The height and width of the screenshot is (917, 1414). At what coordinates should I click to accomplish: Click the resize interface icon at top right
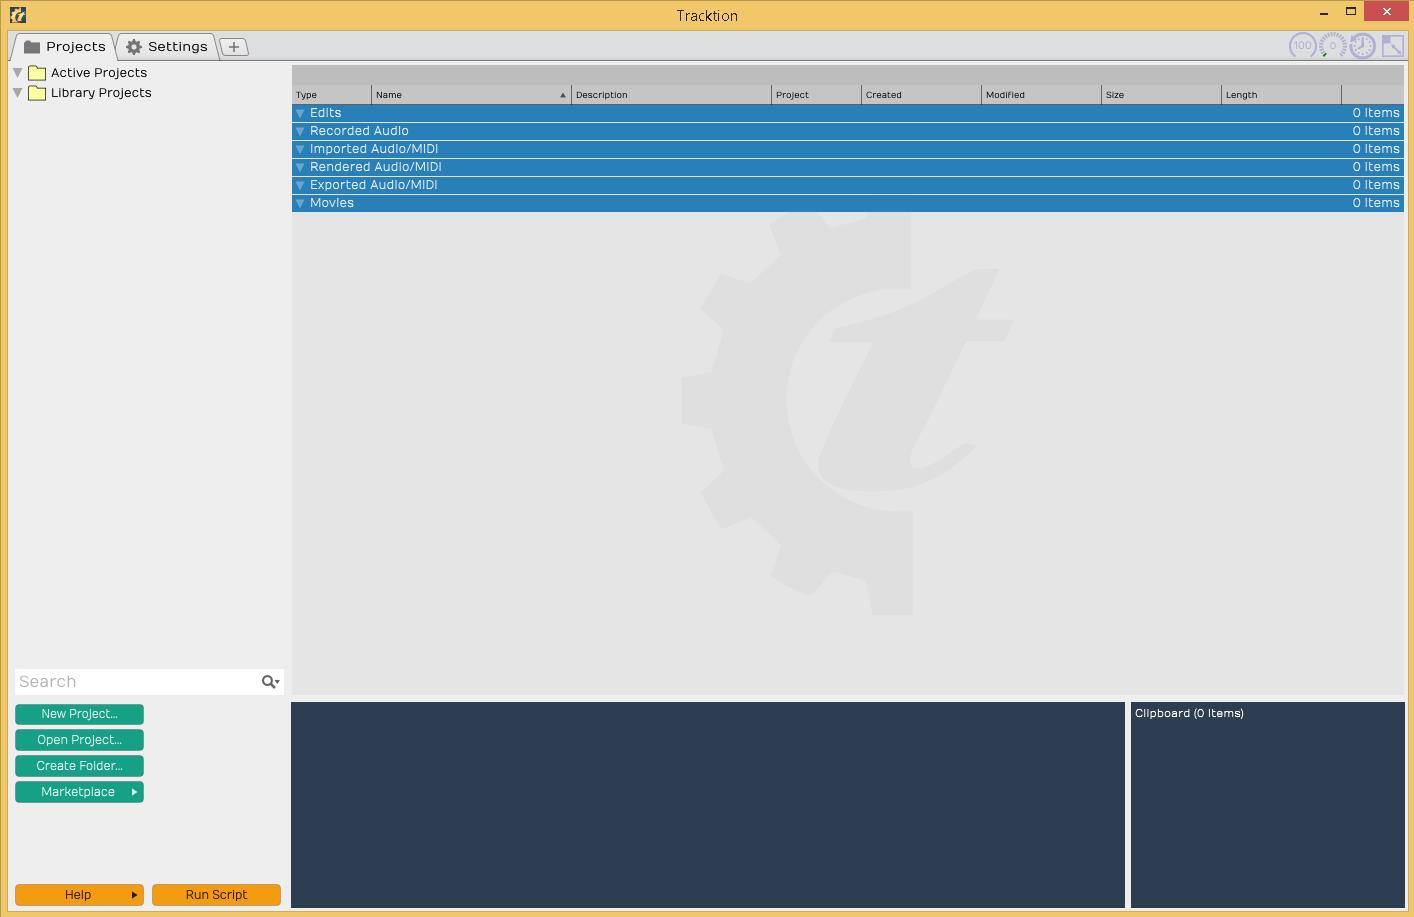pos(1392,45)
